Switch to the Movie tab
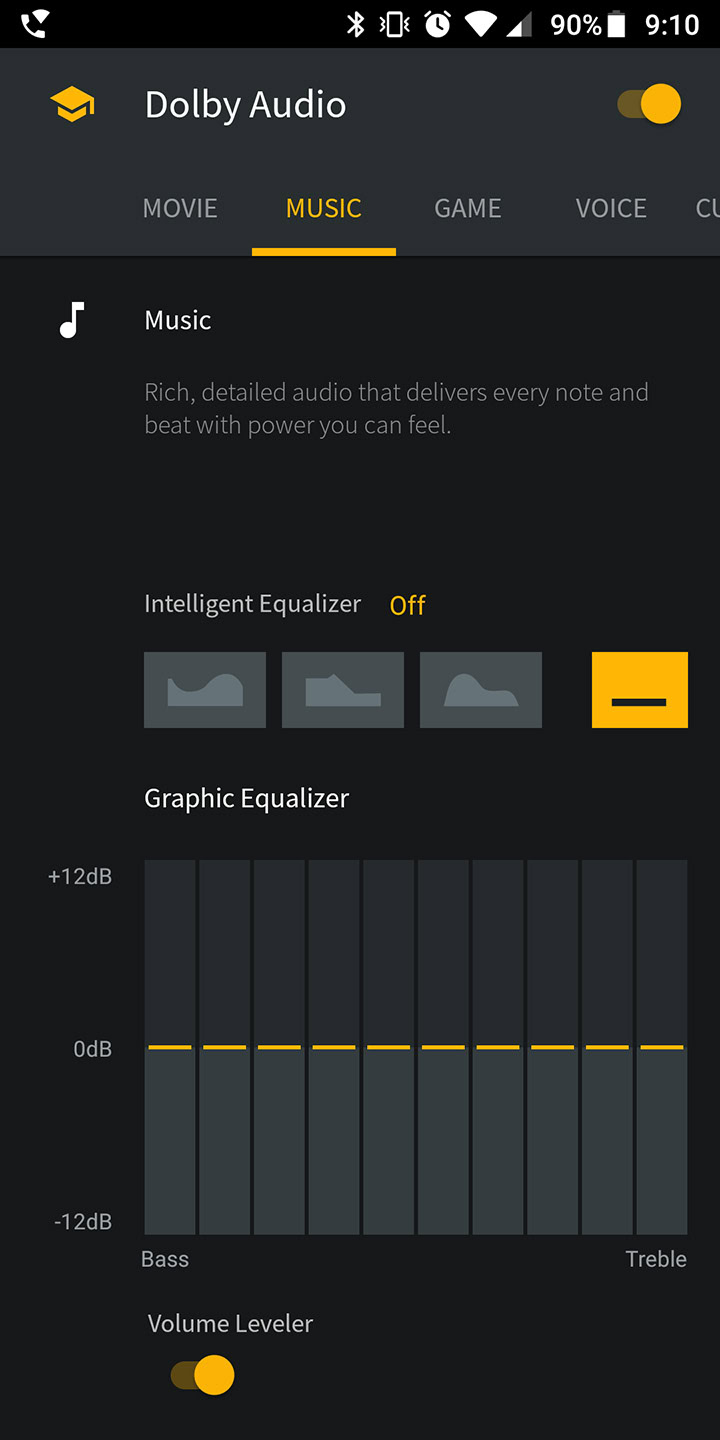720x1440 pixels. tap(180, 208)
